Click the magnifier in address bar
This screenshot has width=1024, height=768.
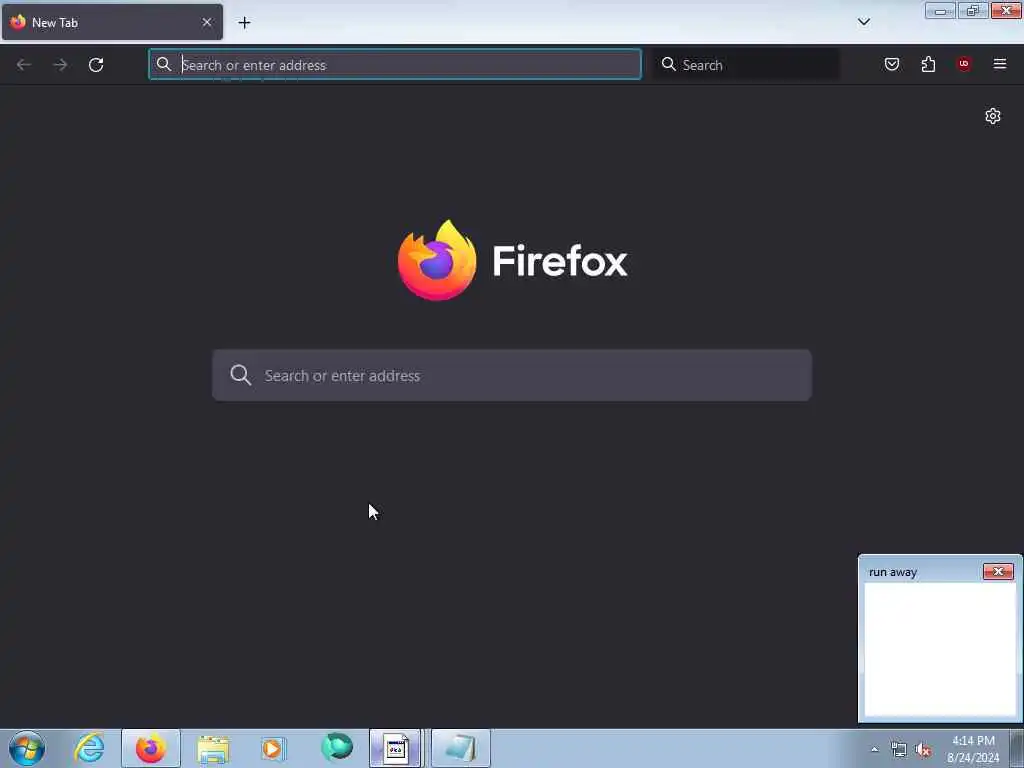[164, 64]
